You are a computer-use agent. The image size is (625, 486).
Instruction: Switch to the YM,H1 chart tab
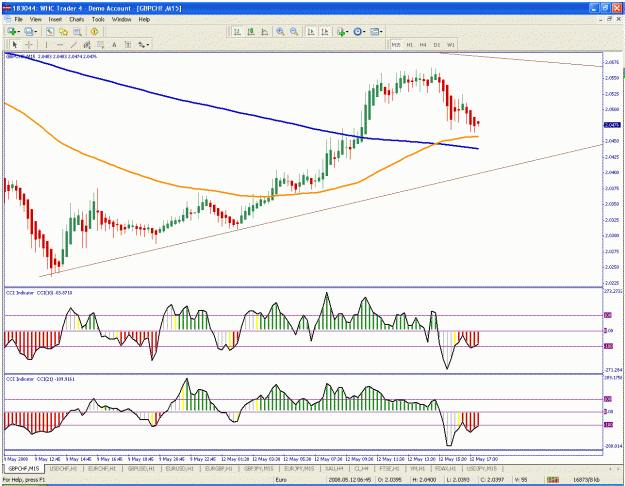(417, 468)
